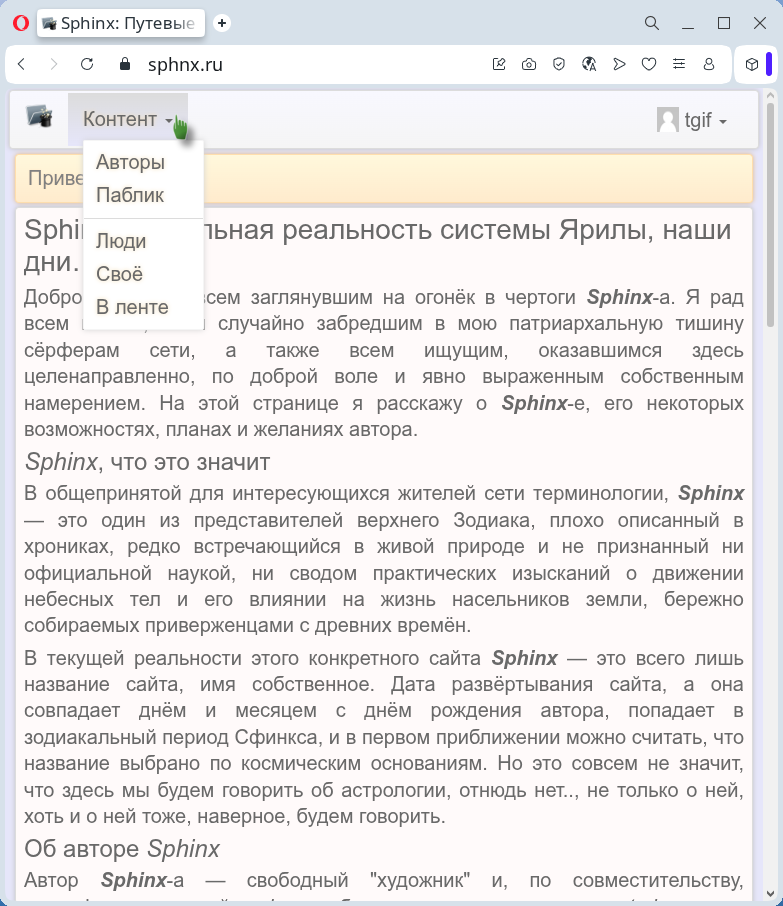This screenshot has width=783, height=906.
Task: Open the Easy Setup sliders icon
Action: [679, 64]
